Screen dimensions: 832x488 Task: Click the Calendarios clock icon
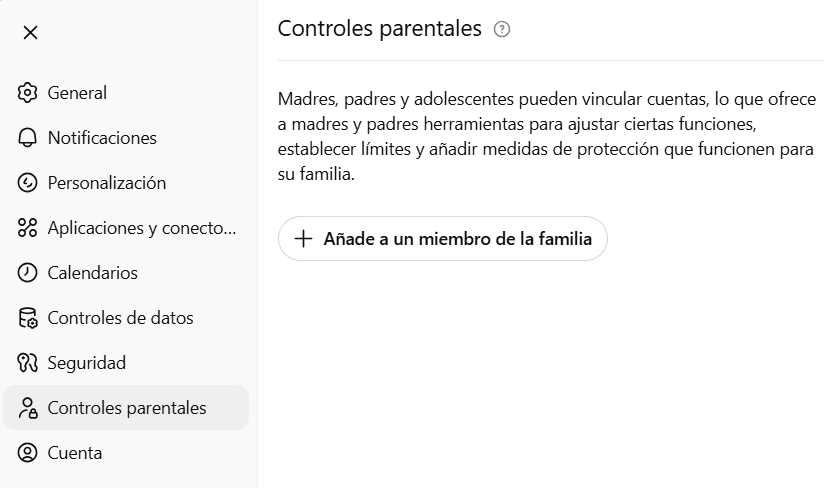pyautogui.click(x=28, y=273)
